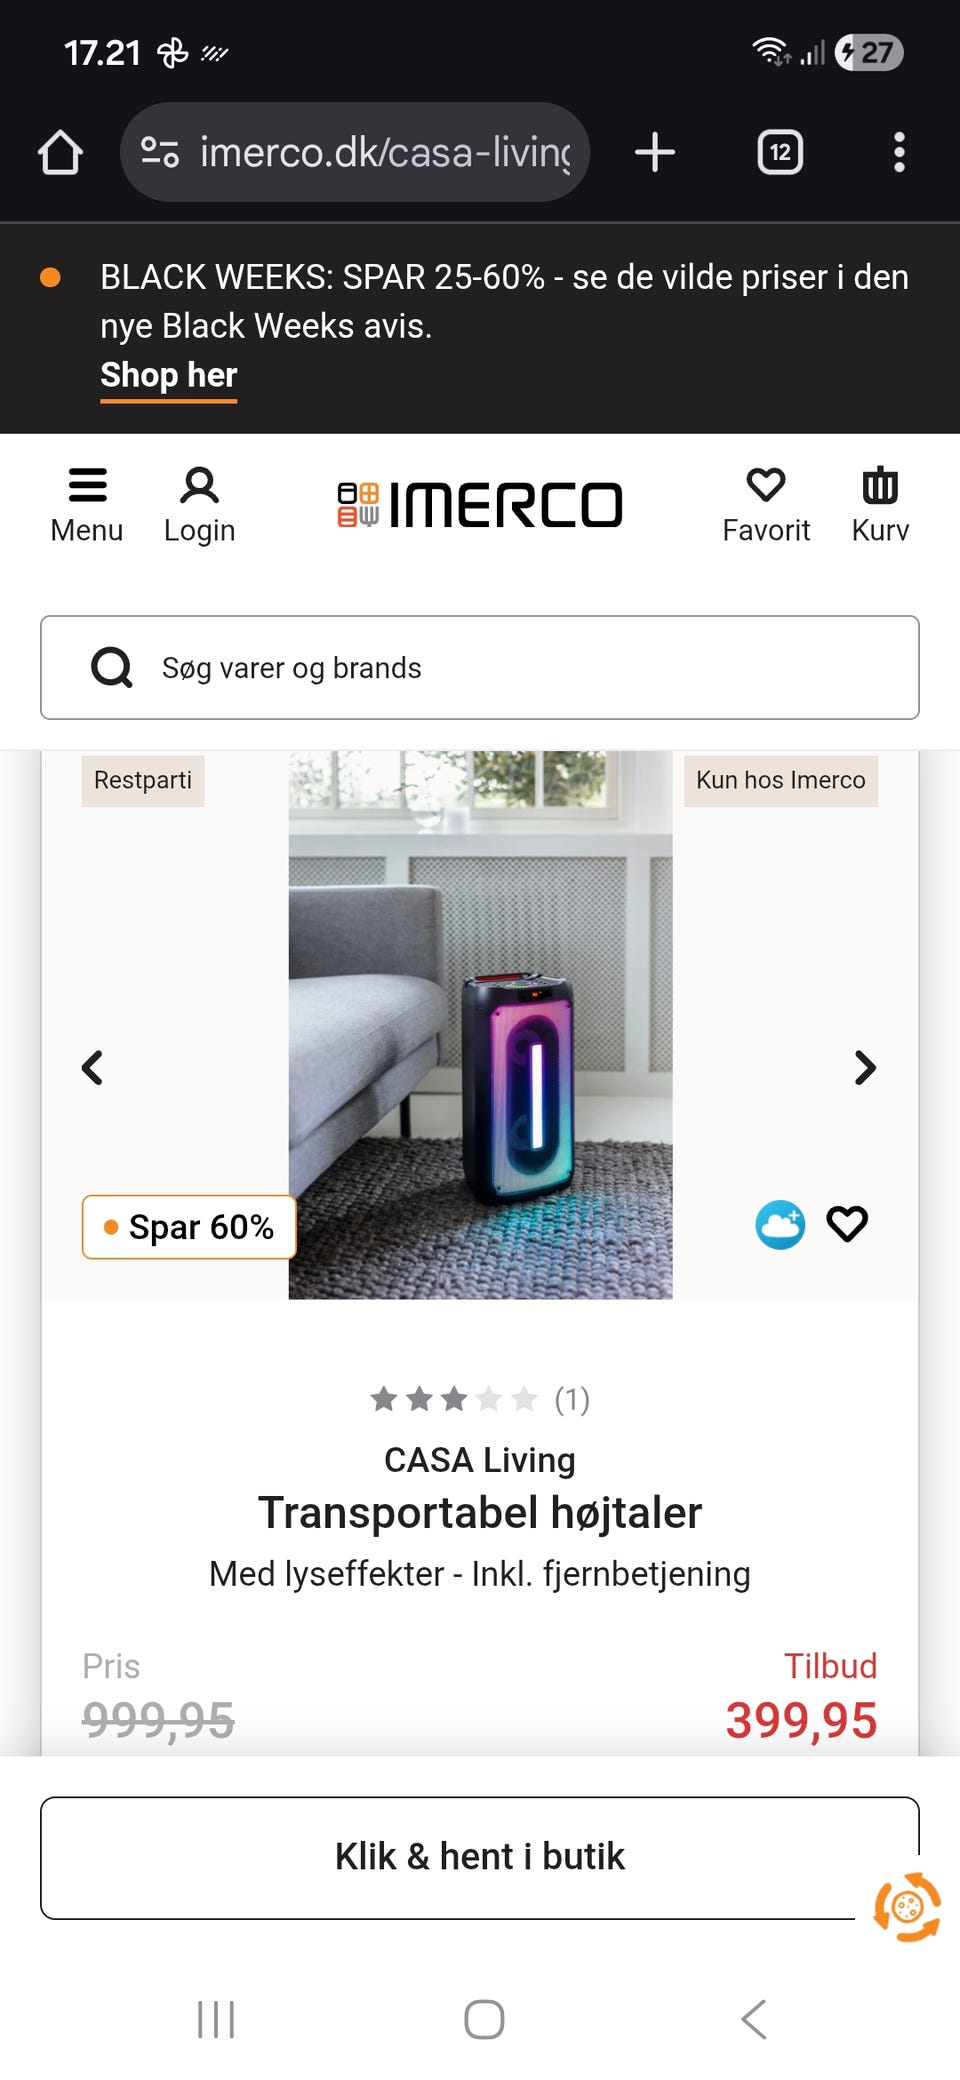The width and height of the screenshot is (960, 2080).
Task: Advance the image carousel with the right arrow
Action: click(865, 1068)
